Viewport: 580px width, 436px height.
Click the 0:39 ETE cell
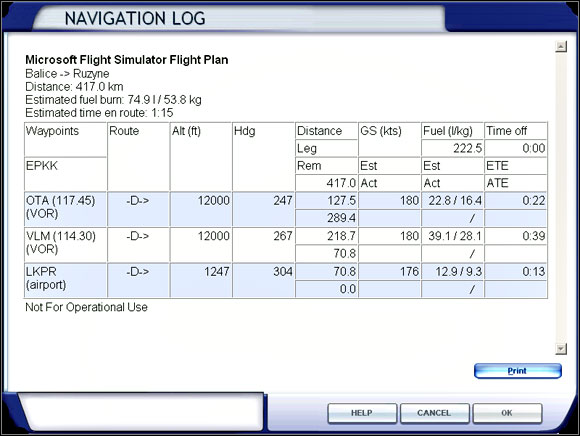pyautogui.click(x=516, y=236)
